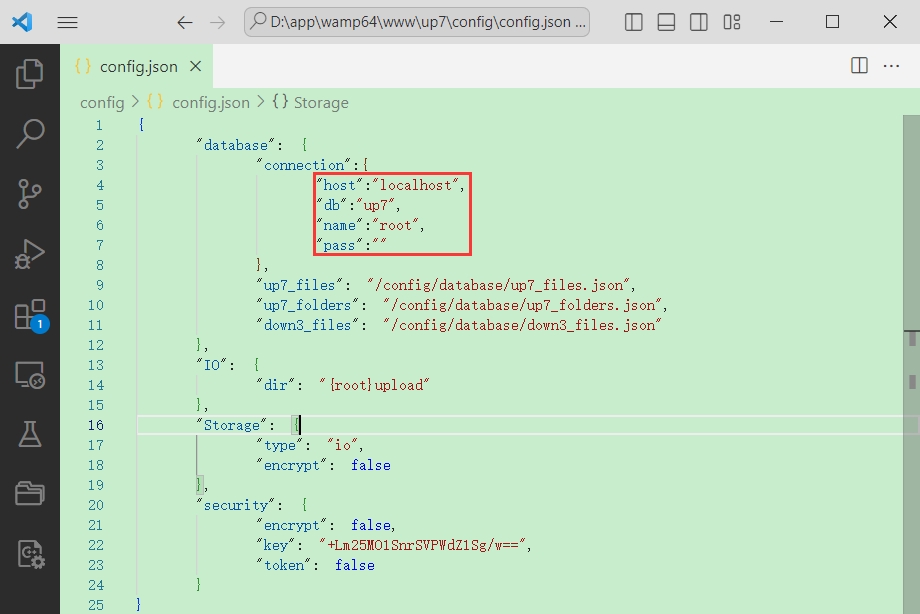Click the vertical scrollbar overview ruler
The image size is (920, 614).
coord(911,364)
